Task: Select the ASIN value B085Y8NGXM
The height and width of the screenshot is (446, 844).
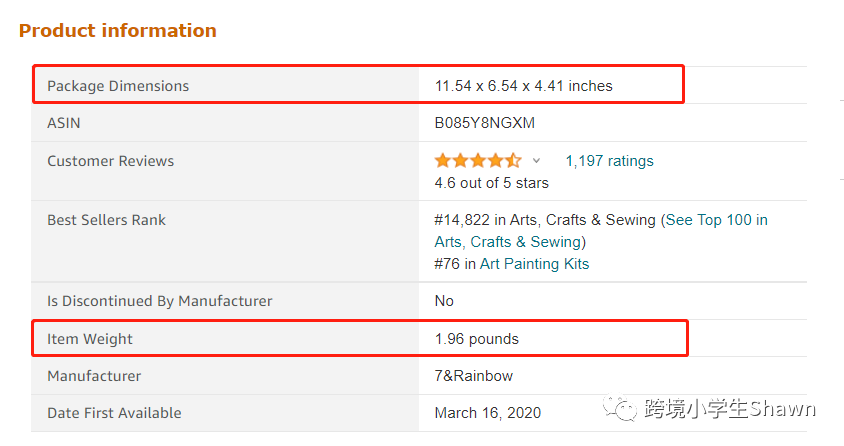Action: click(484, 123)
